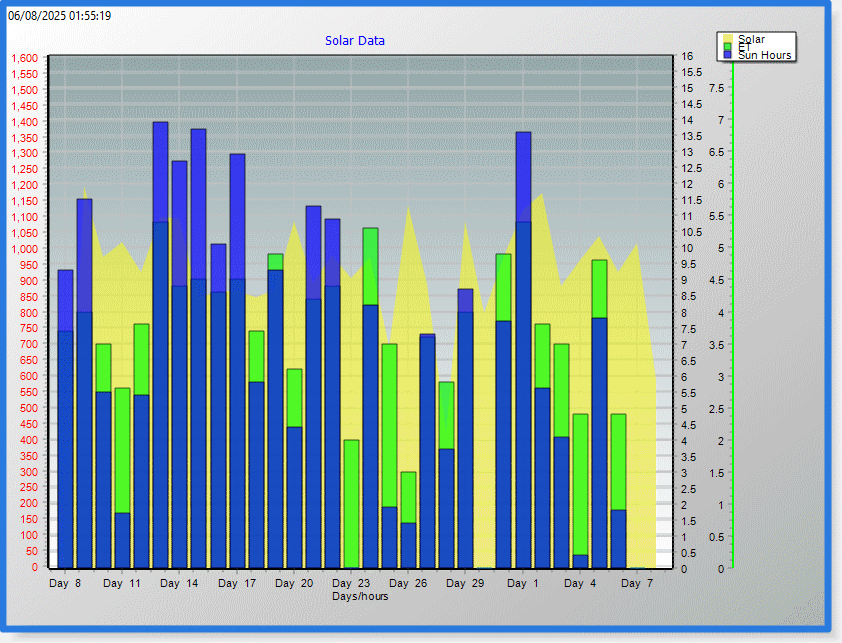842x643 pixels.
Task: Click the all-green bar above Day 23
Action: 351,504
